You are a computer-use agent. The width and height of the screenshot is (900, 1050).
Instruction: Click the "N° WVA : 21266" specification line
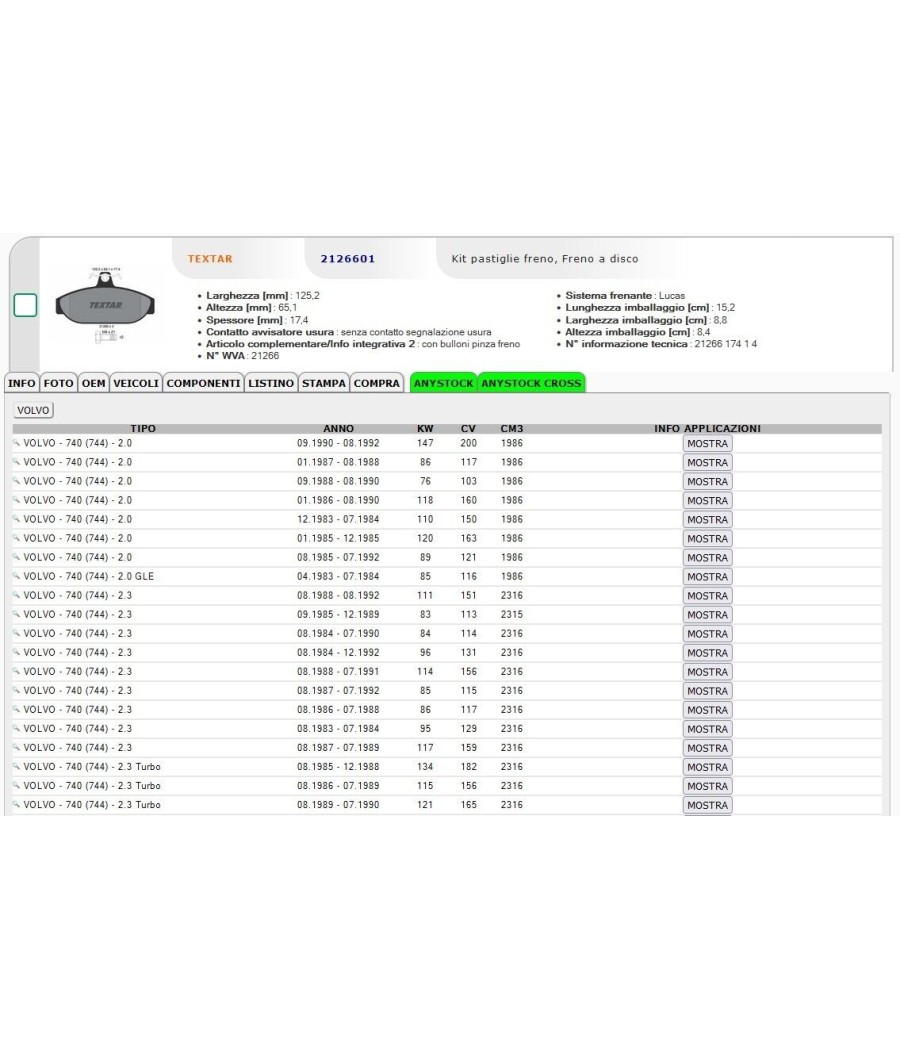tap(242, 356)
